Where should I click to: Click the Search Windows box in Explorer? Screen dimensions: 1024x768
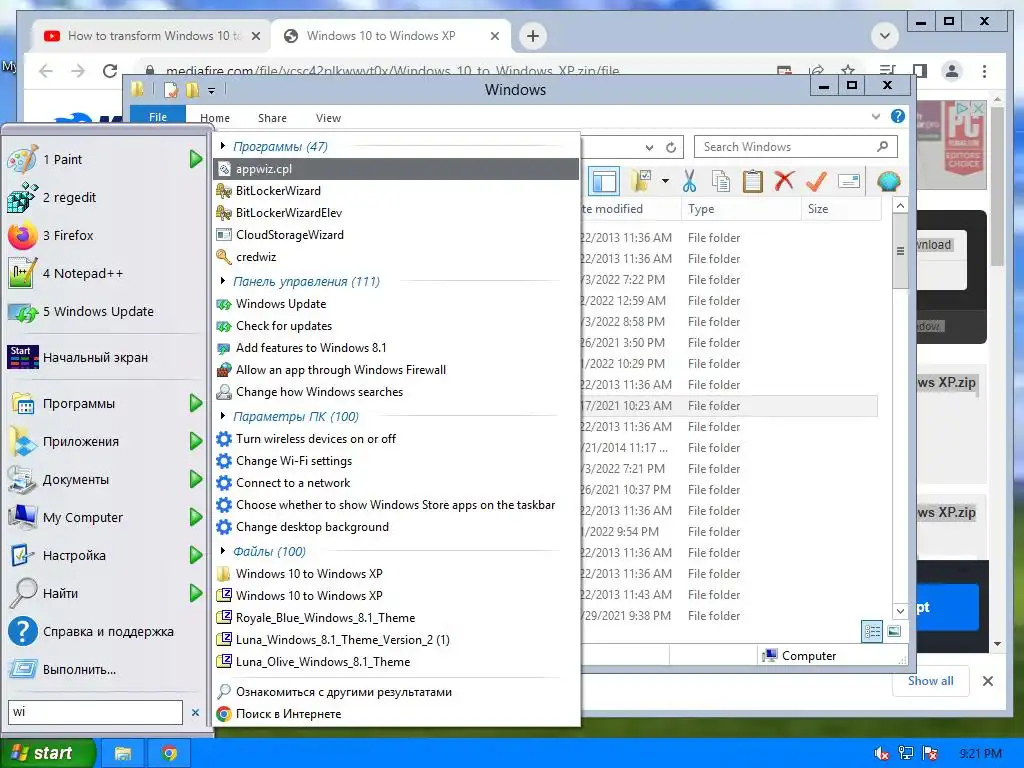(795, 147)
